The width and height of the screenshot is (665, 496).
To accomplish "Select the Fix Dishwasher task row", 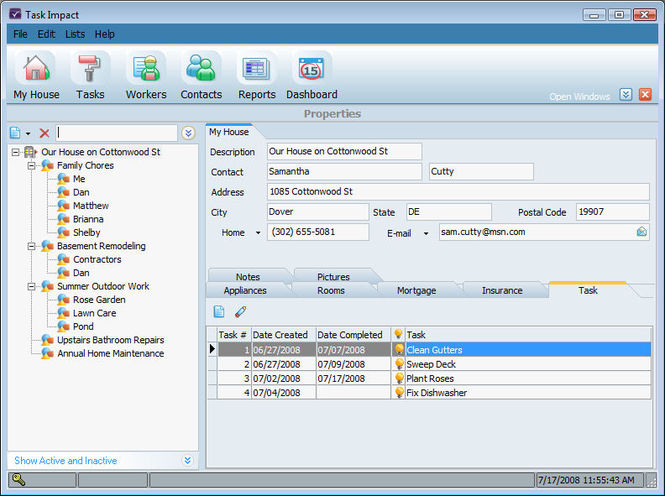I will (430, 393).
